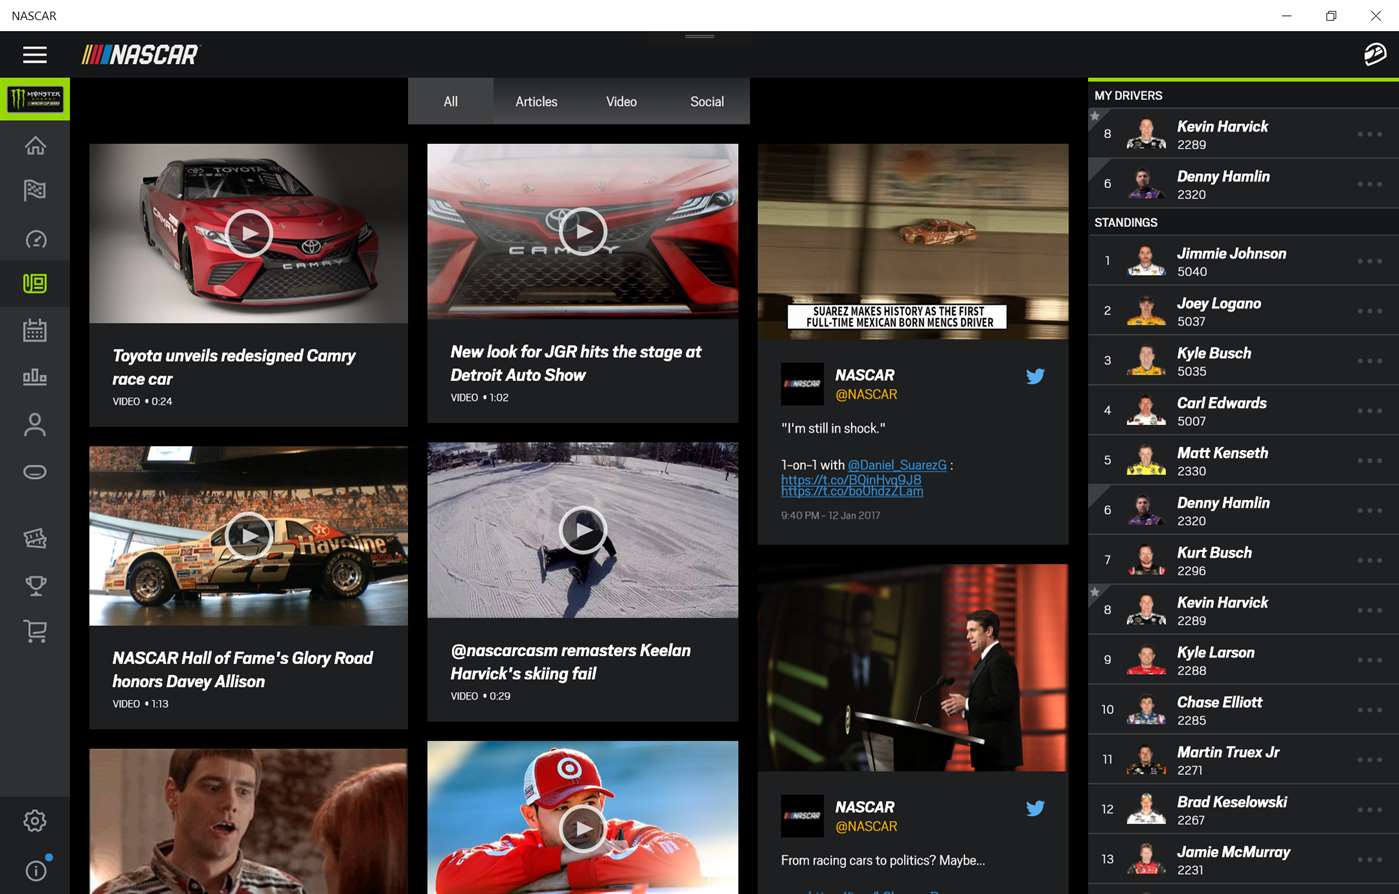Click NASCAR avatar on the politics tweet
The width and height of the screenshot is (1399, 894).
point(802,816)
